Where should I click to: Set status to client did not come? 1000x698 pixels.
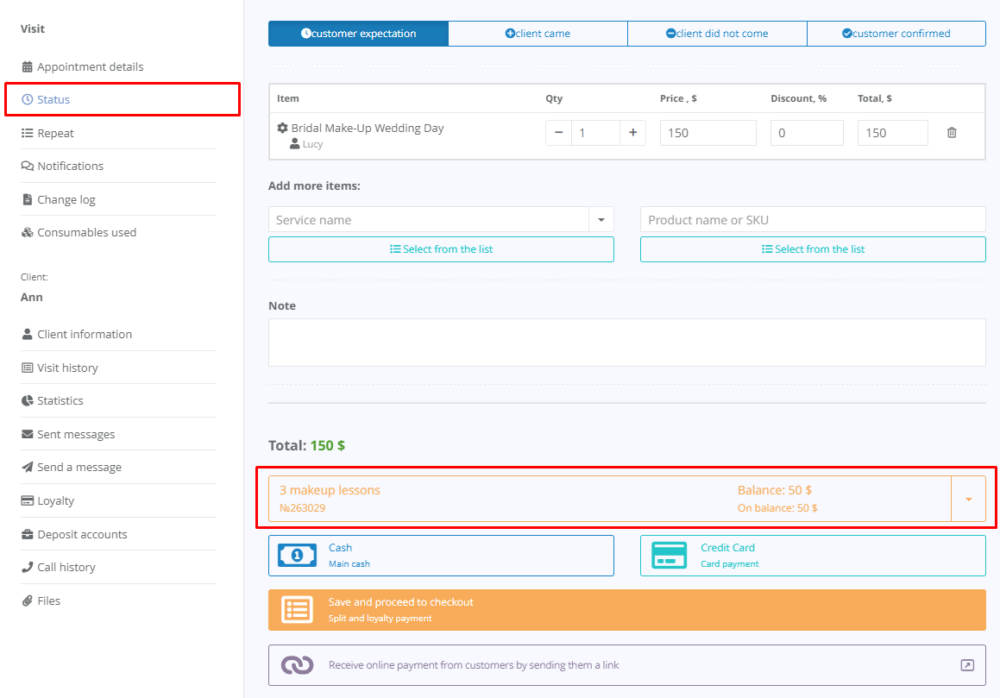click(x=717, y=34)
